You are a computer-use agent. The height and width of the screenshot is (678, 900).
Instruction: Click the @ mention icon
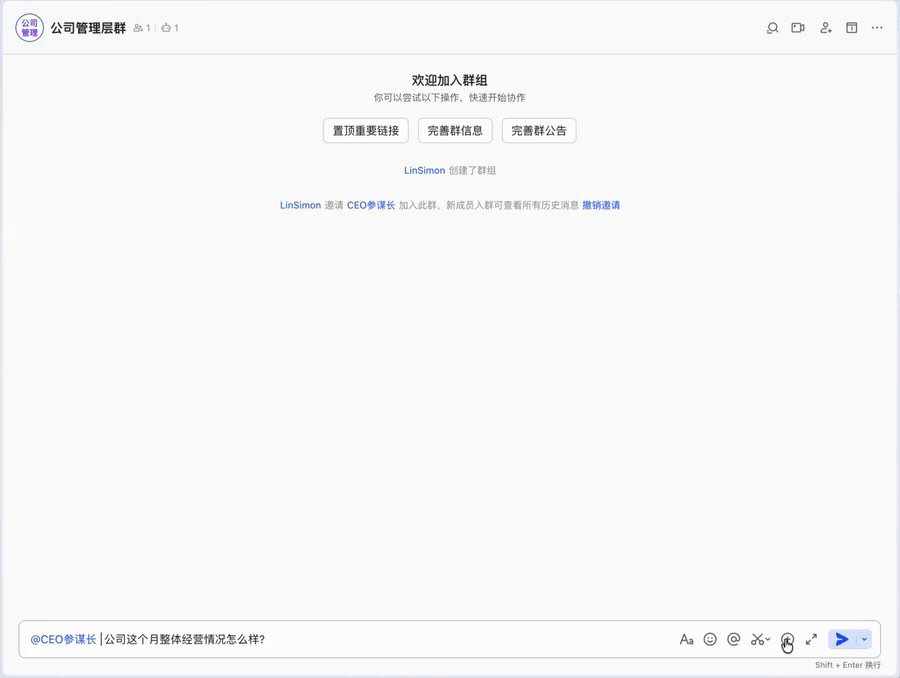(x=734, y=639)
